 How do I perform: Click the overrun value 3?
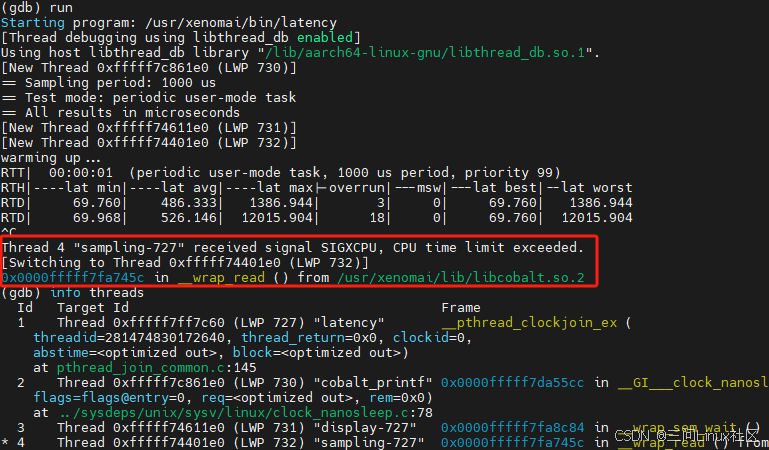(381, 203)
